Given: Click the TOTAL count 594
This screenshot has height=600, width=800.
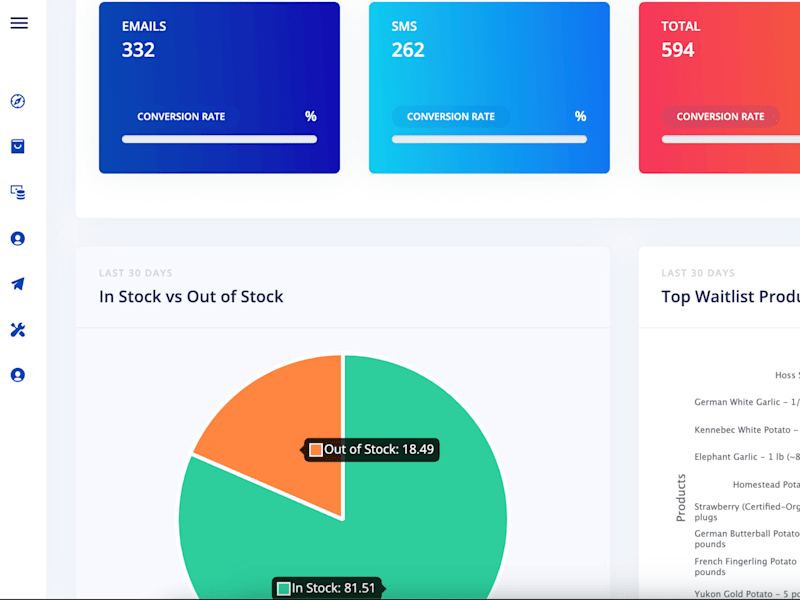Looking at the screenshot, I should click(x=678, y=50).
